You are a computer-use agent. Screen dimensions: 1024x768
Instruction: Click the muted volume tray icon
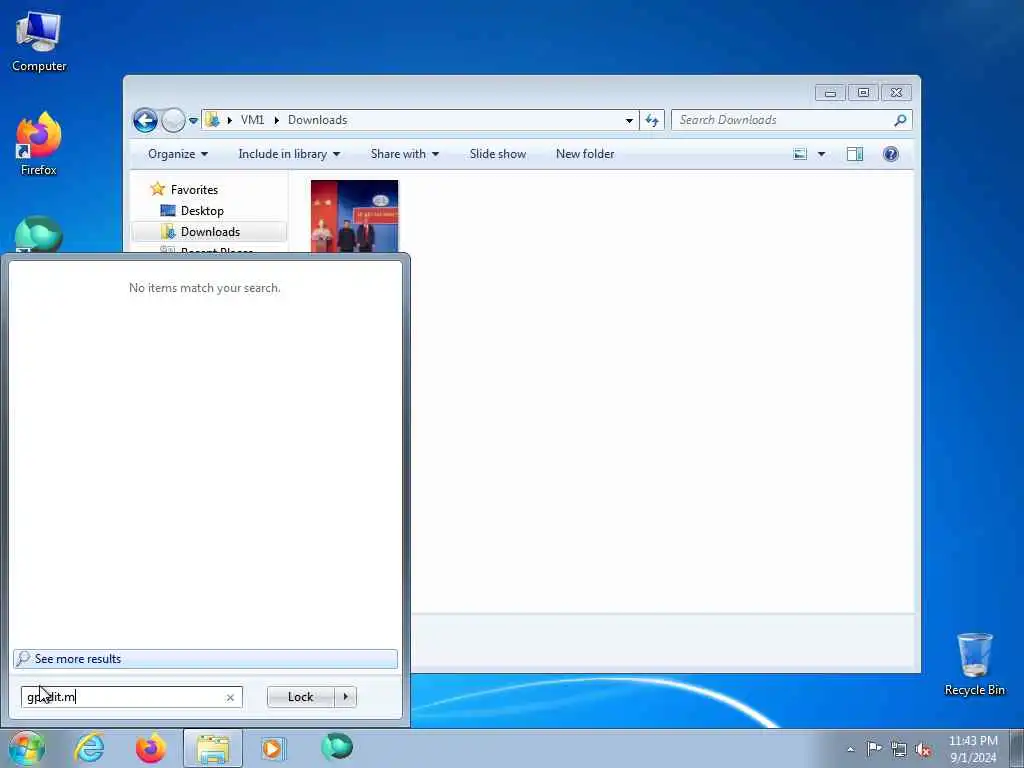(x=923, y=749)
